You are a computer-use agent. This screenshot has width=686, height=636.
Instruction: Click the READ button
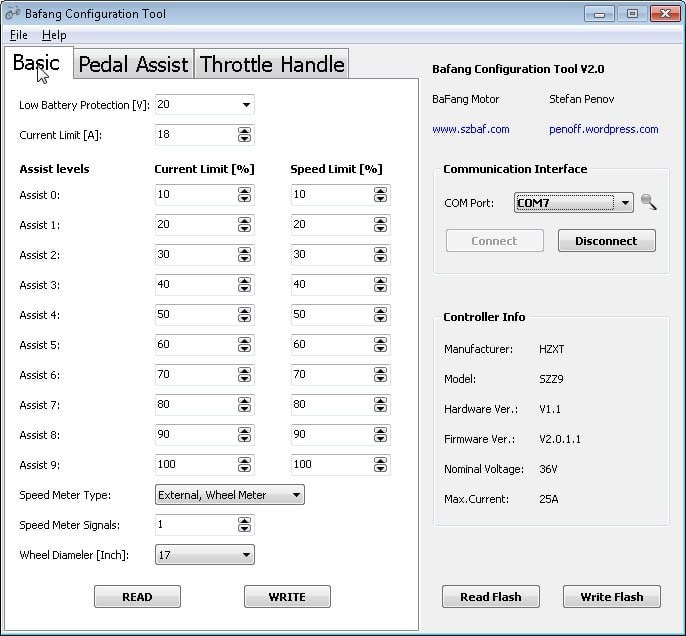click(137, 597)
